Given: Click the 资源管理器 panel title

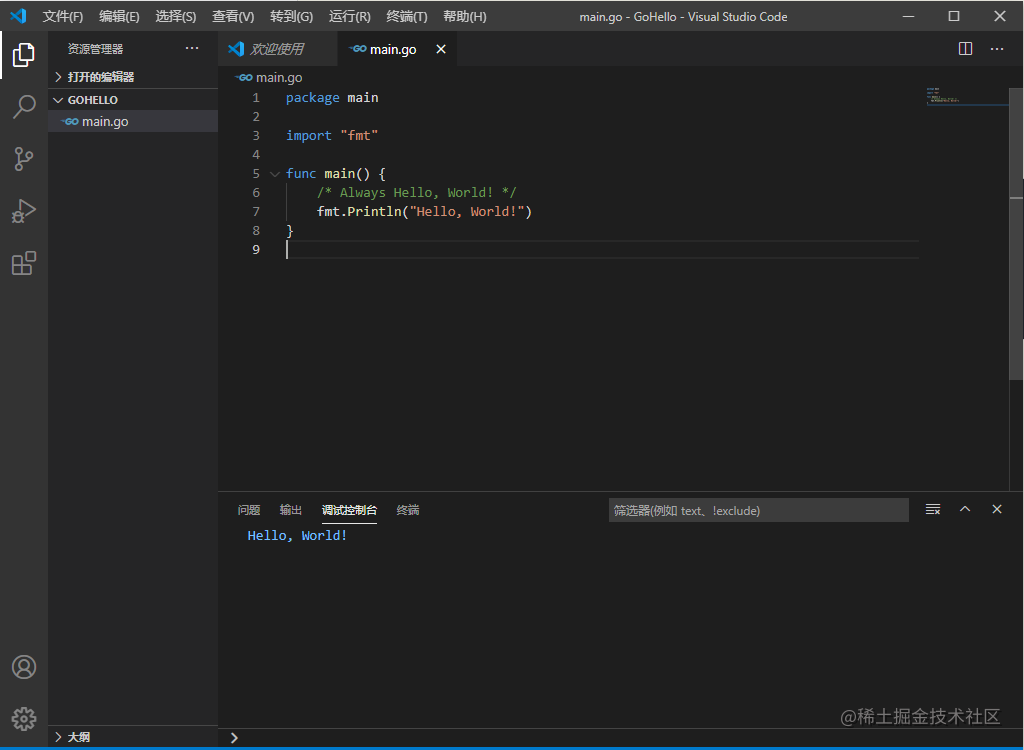Looking at the screenshot, I should pyautogui.click(x=95, y=49).
